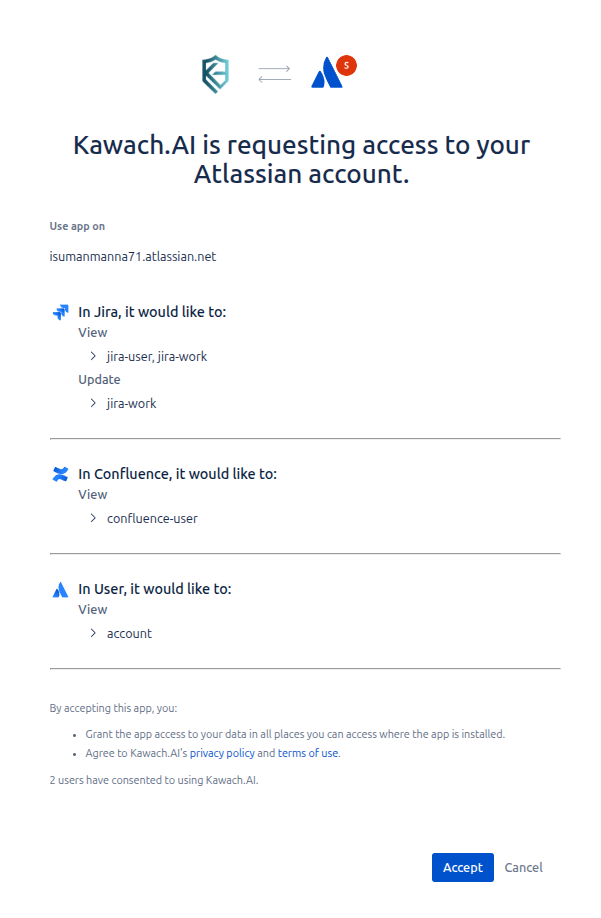The height and width of the screenshot is (918, 601).
Task: Click the View label under In Confluence
Action: [92, 494]
